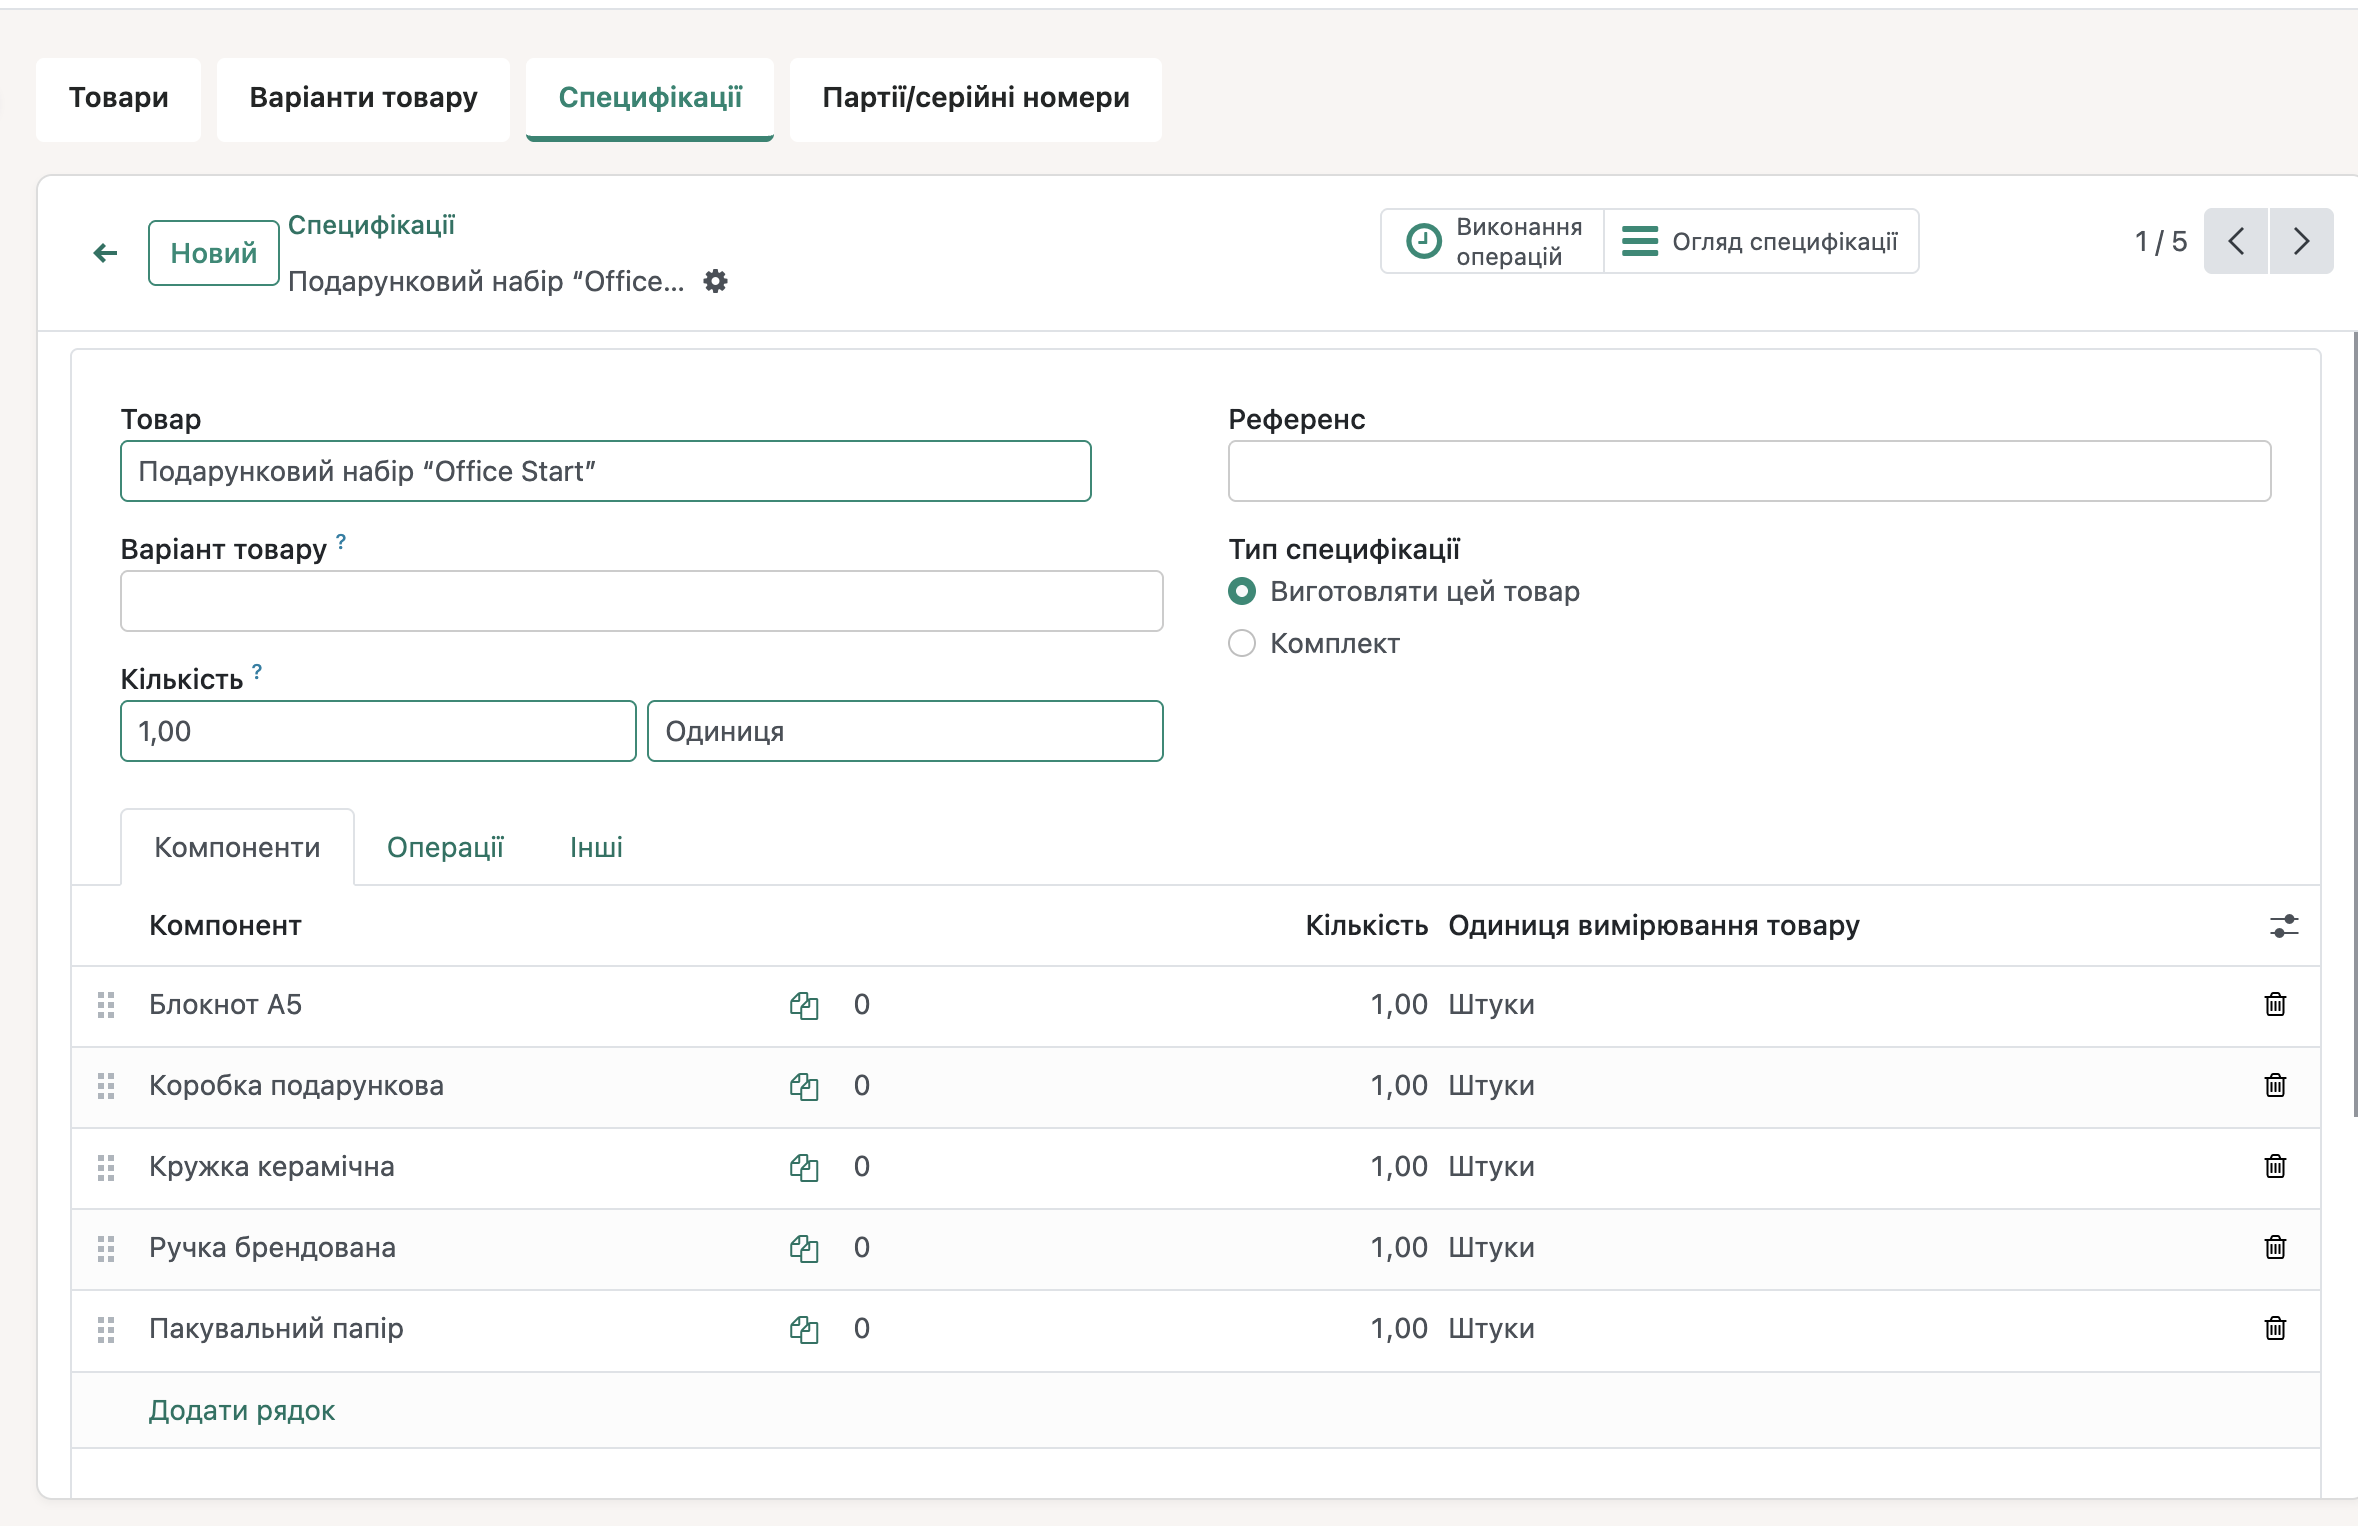The height and width of the screenshot is (1526, 2358).
Task: Go to the previous record
Action: pyautogui.click(x=2236, y=241)
